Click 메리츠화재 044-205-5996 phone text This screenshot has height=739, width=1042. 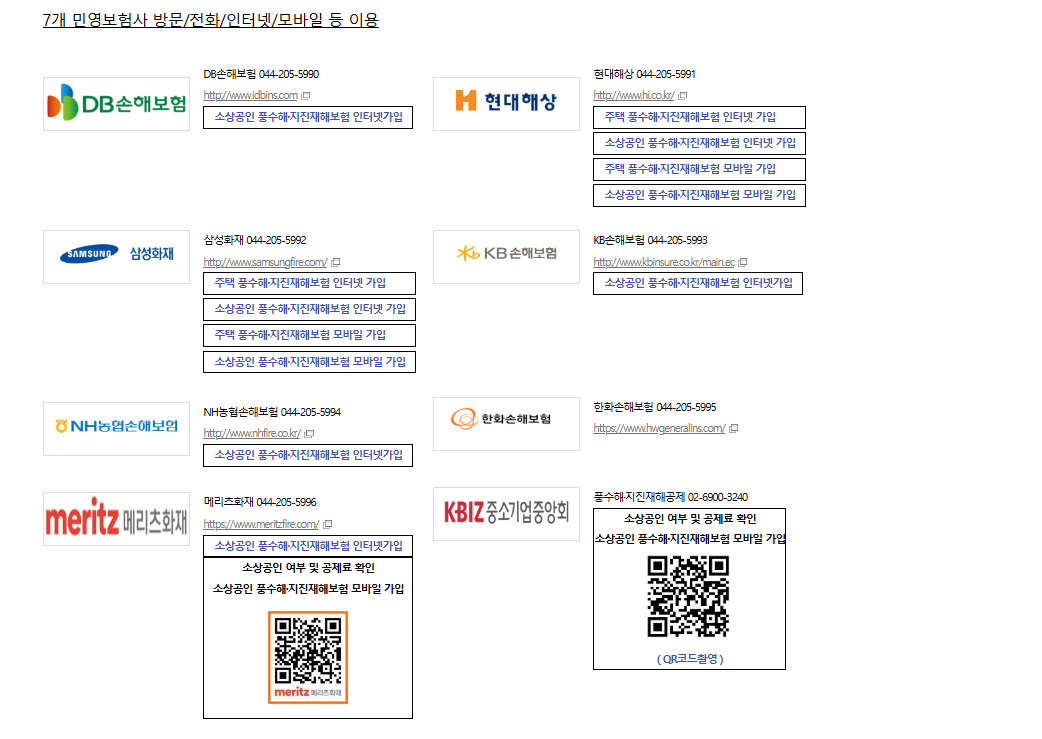pos(260,502)
